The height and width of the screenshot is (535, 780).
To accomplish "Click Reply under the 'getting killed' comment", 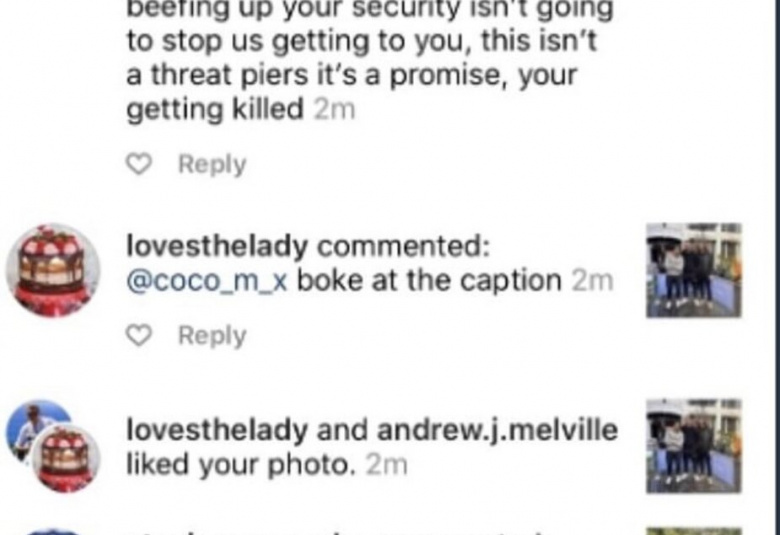I will point(212,164).
